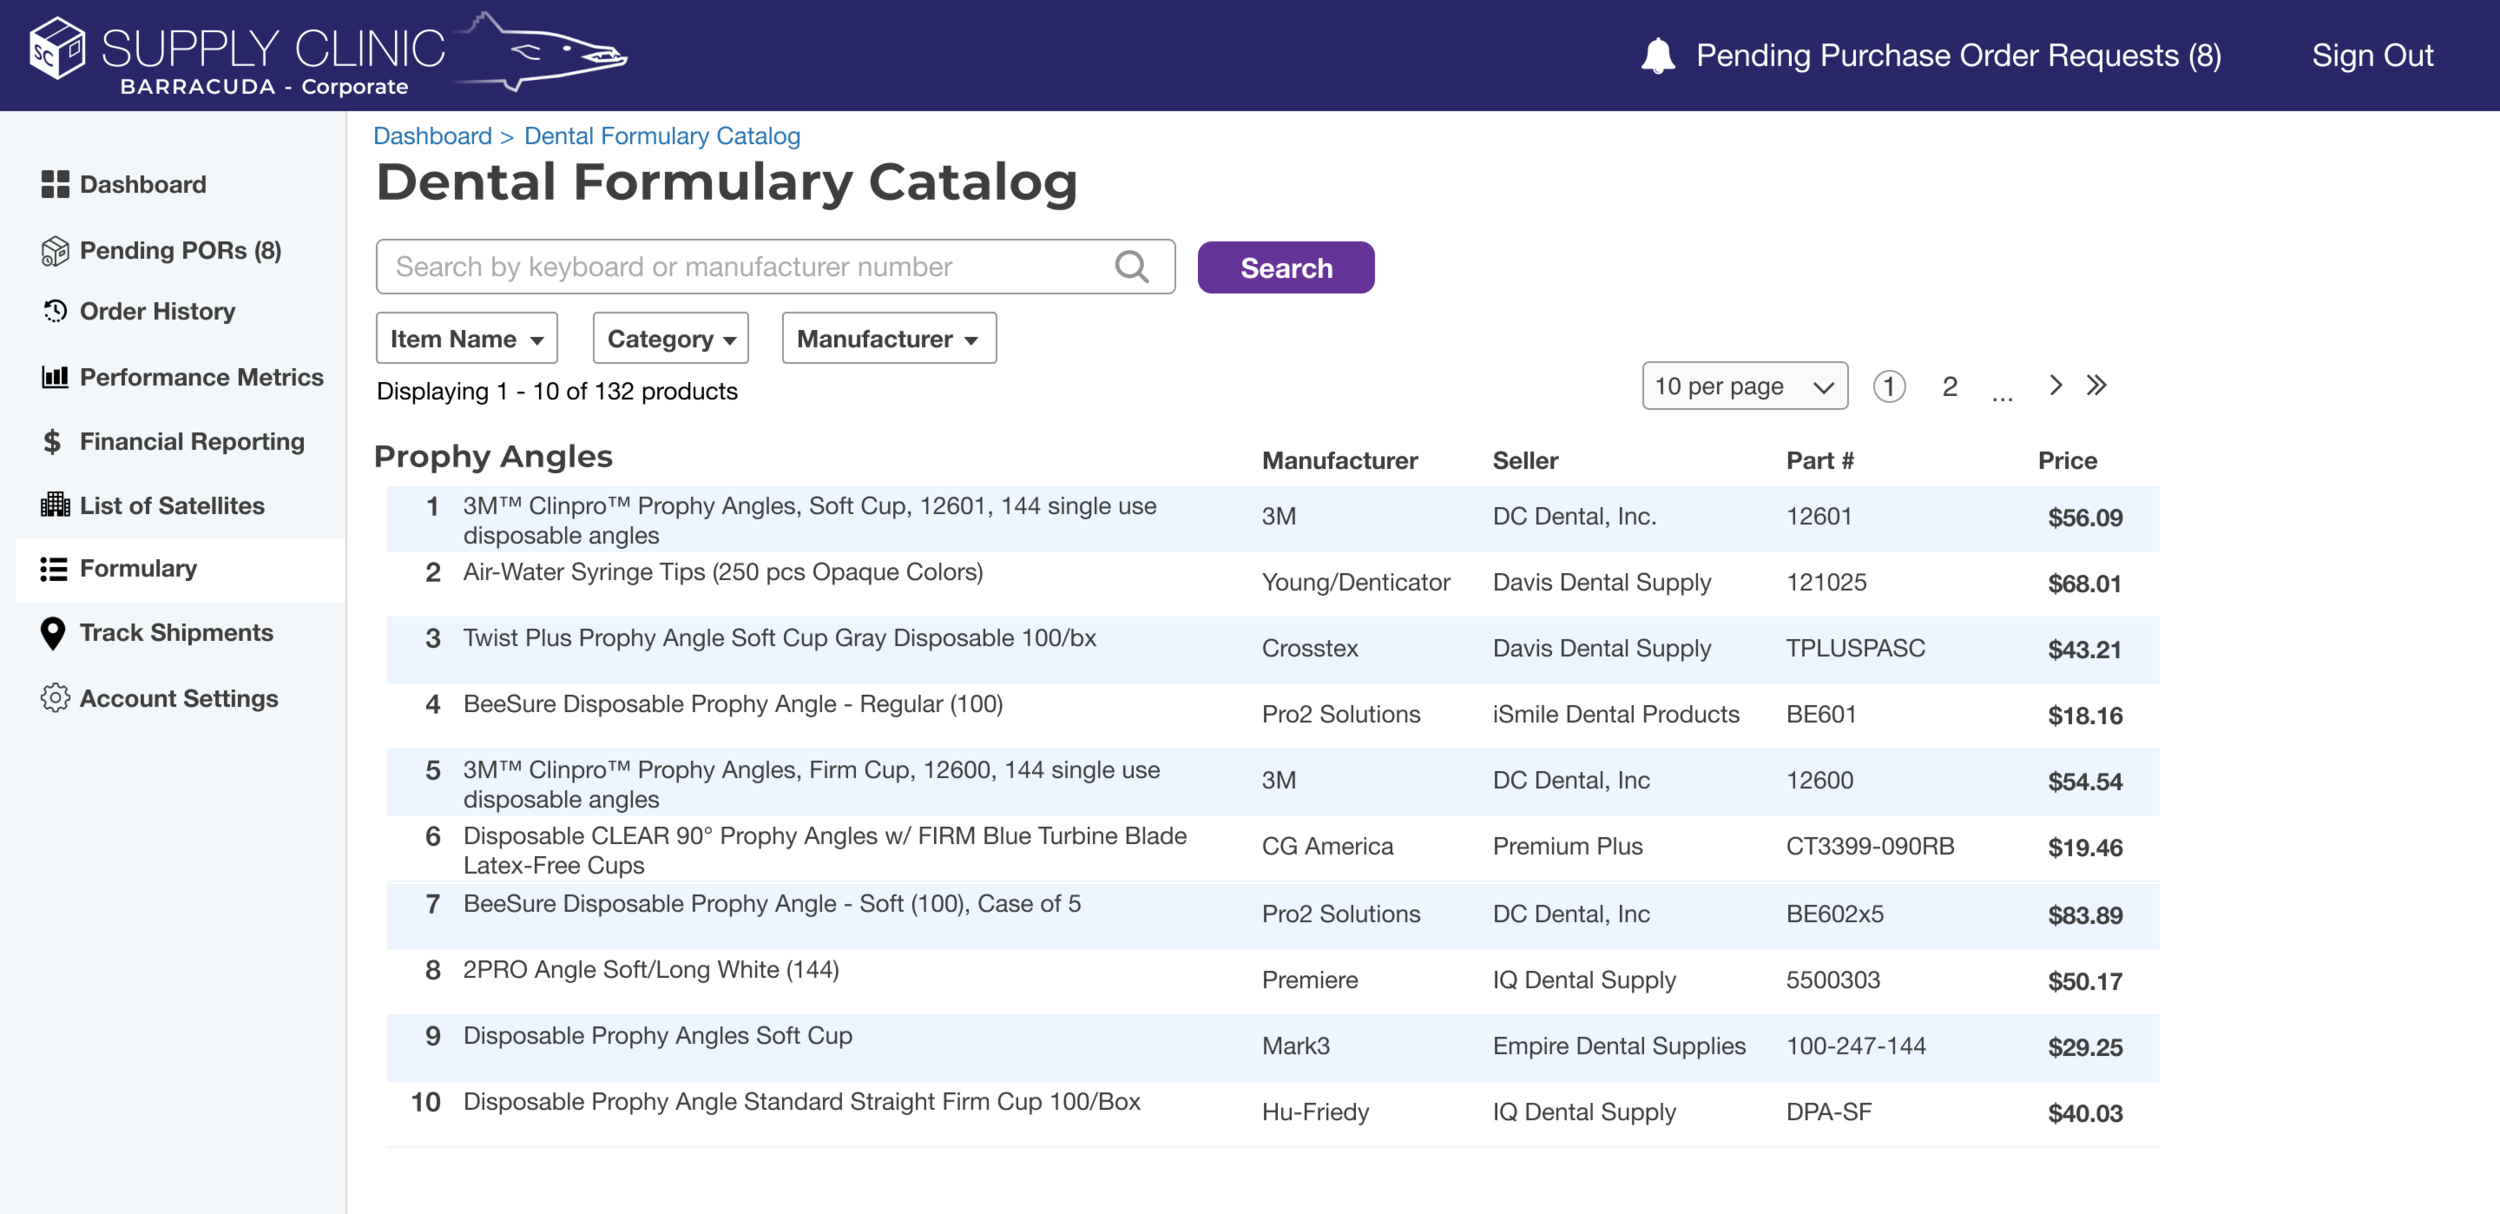Click the Pending PORs box icon

tap(55, 251)
